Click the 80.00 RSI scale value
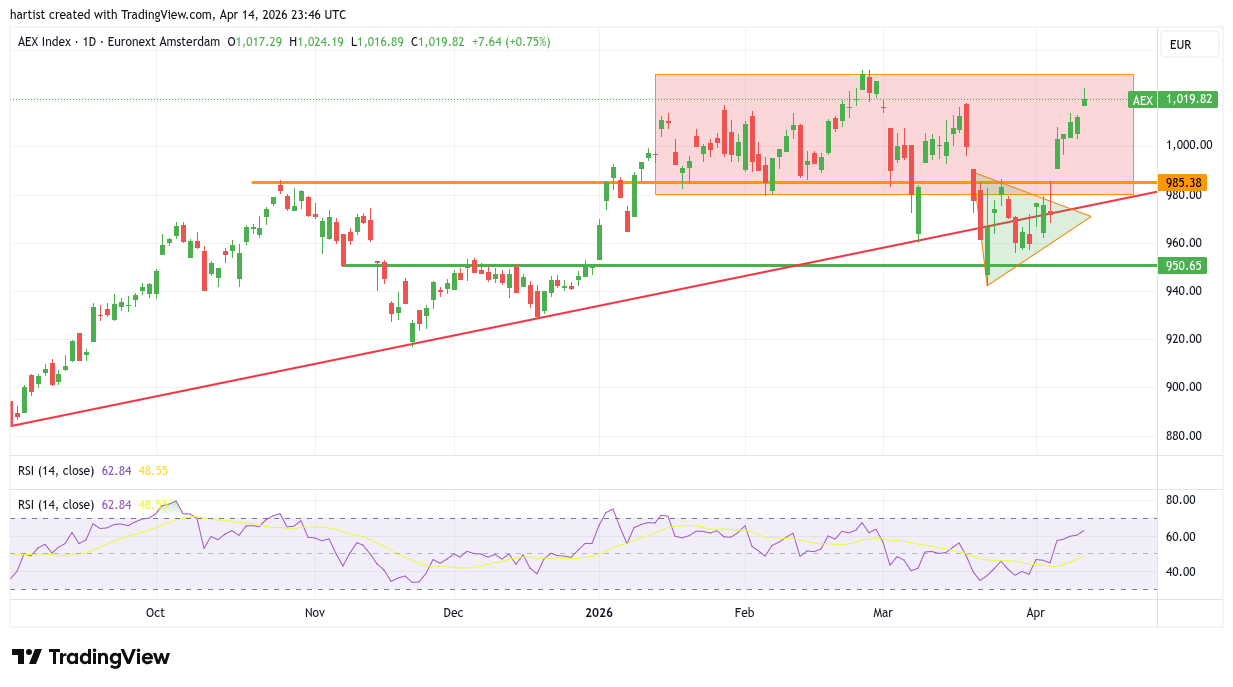Screen dimensions: 1233x687 click(x=1182, y=500)
